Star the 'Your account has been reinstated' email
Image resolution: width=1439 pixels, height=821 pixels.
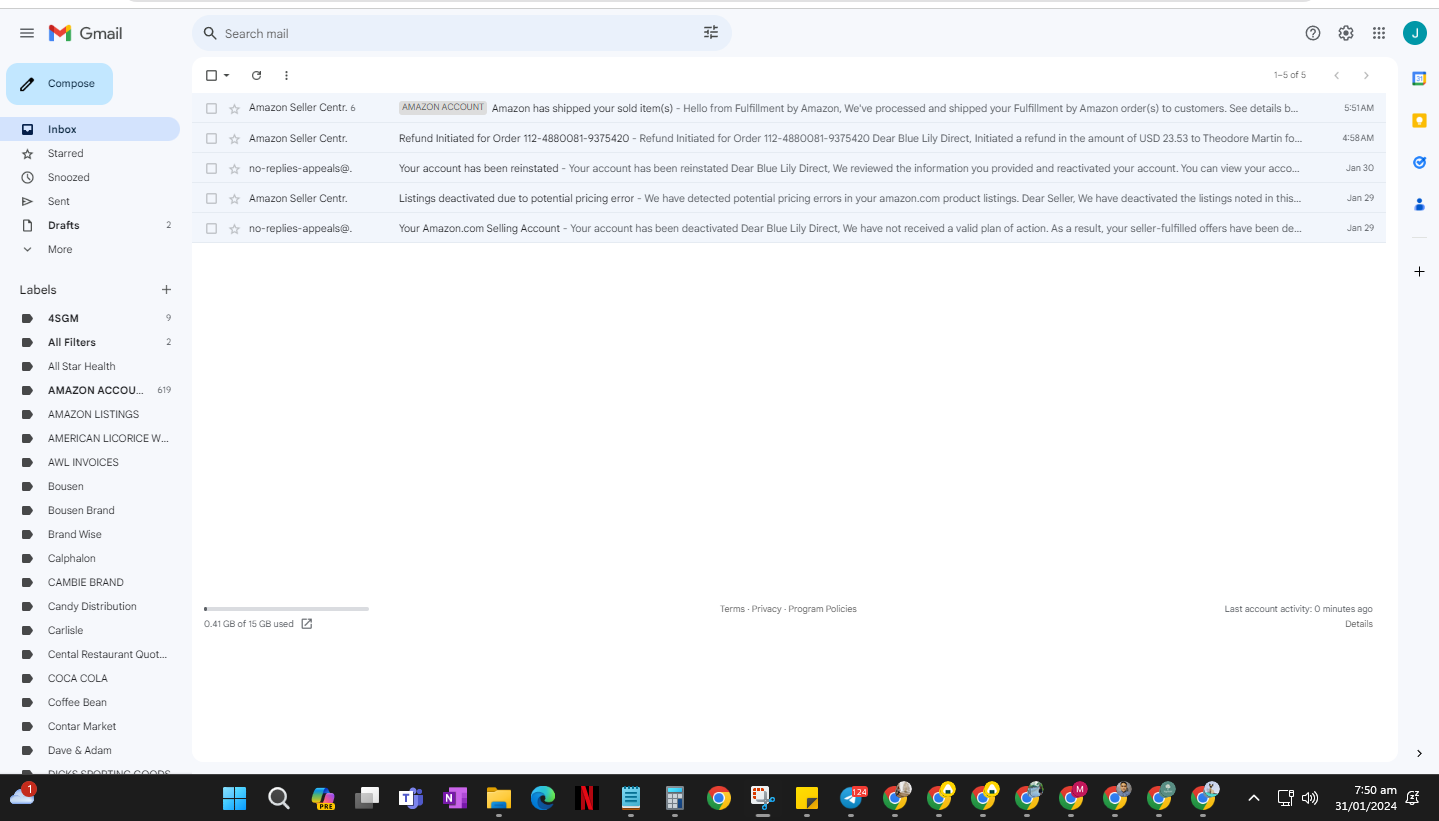234,168
